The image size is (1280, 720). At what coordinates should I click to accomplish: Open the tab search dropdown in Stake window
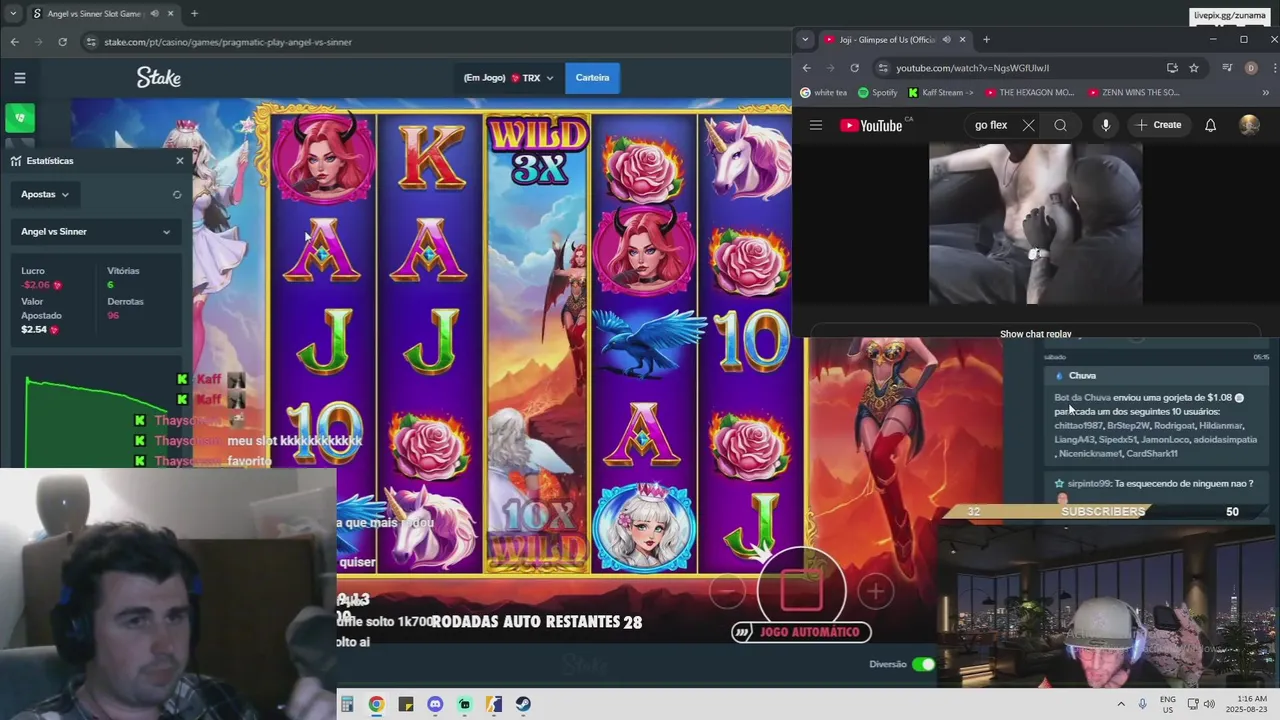tap(12, 13)
